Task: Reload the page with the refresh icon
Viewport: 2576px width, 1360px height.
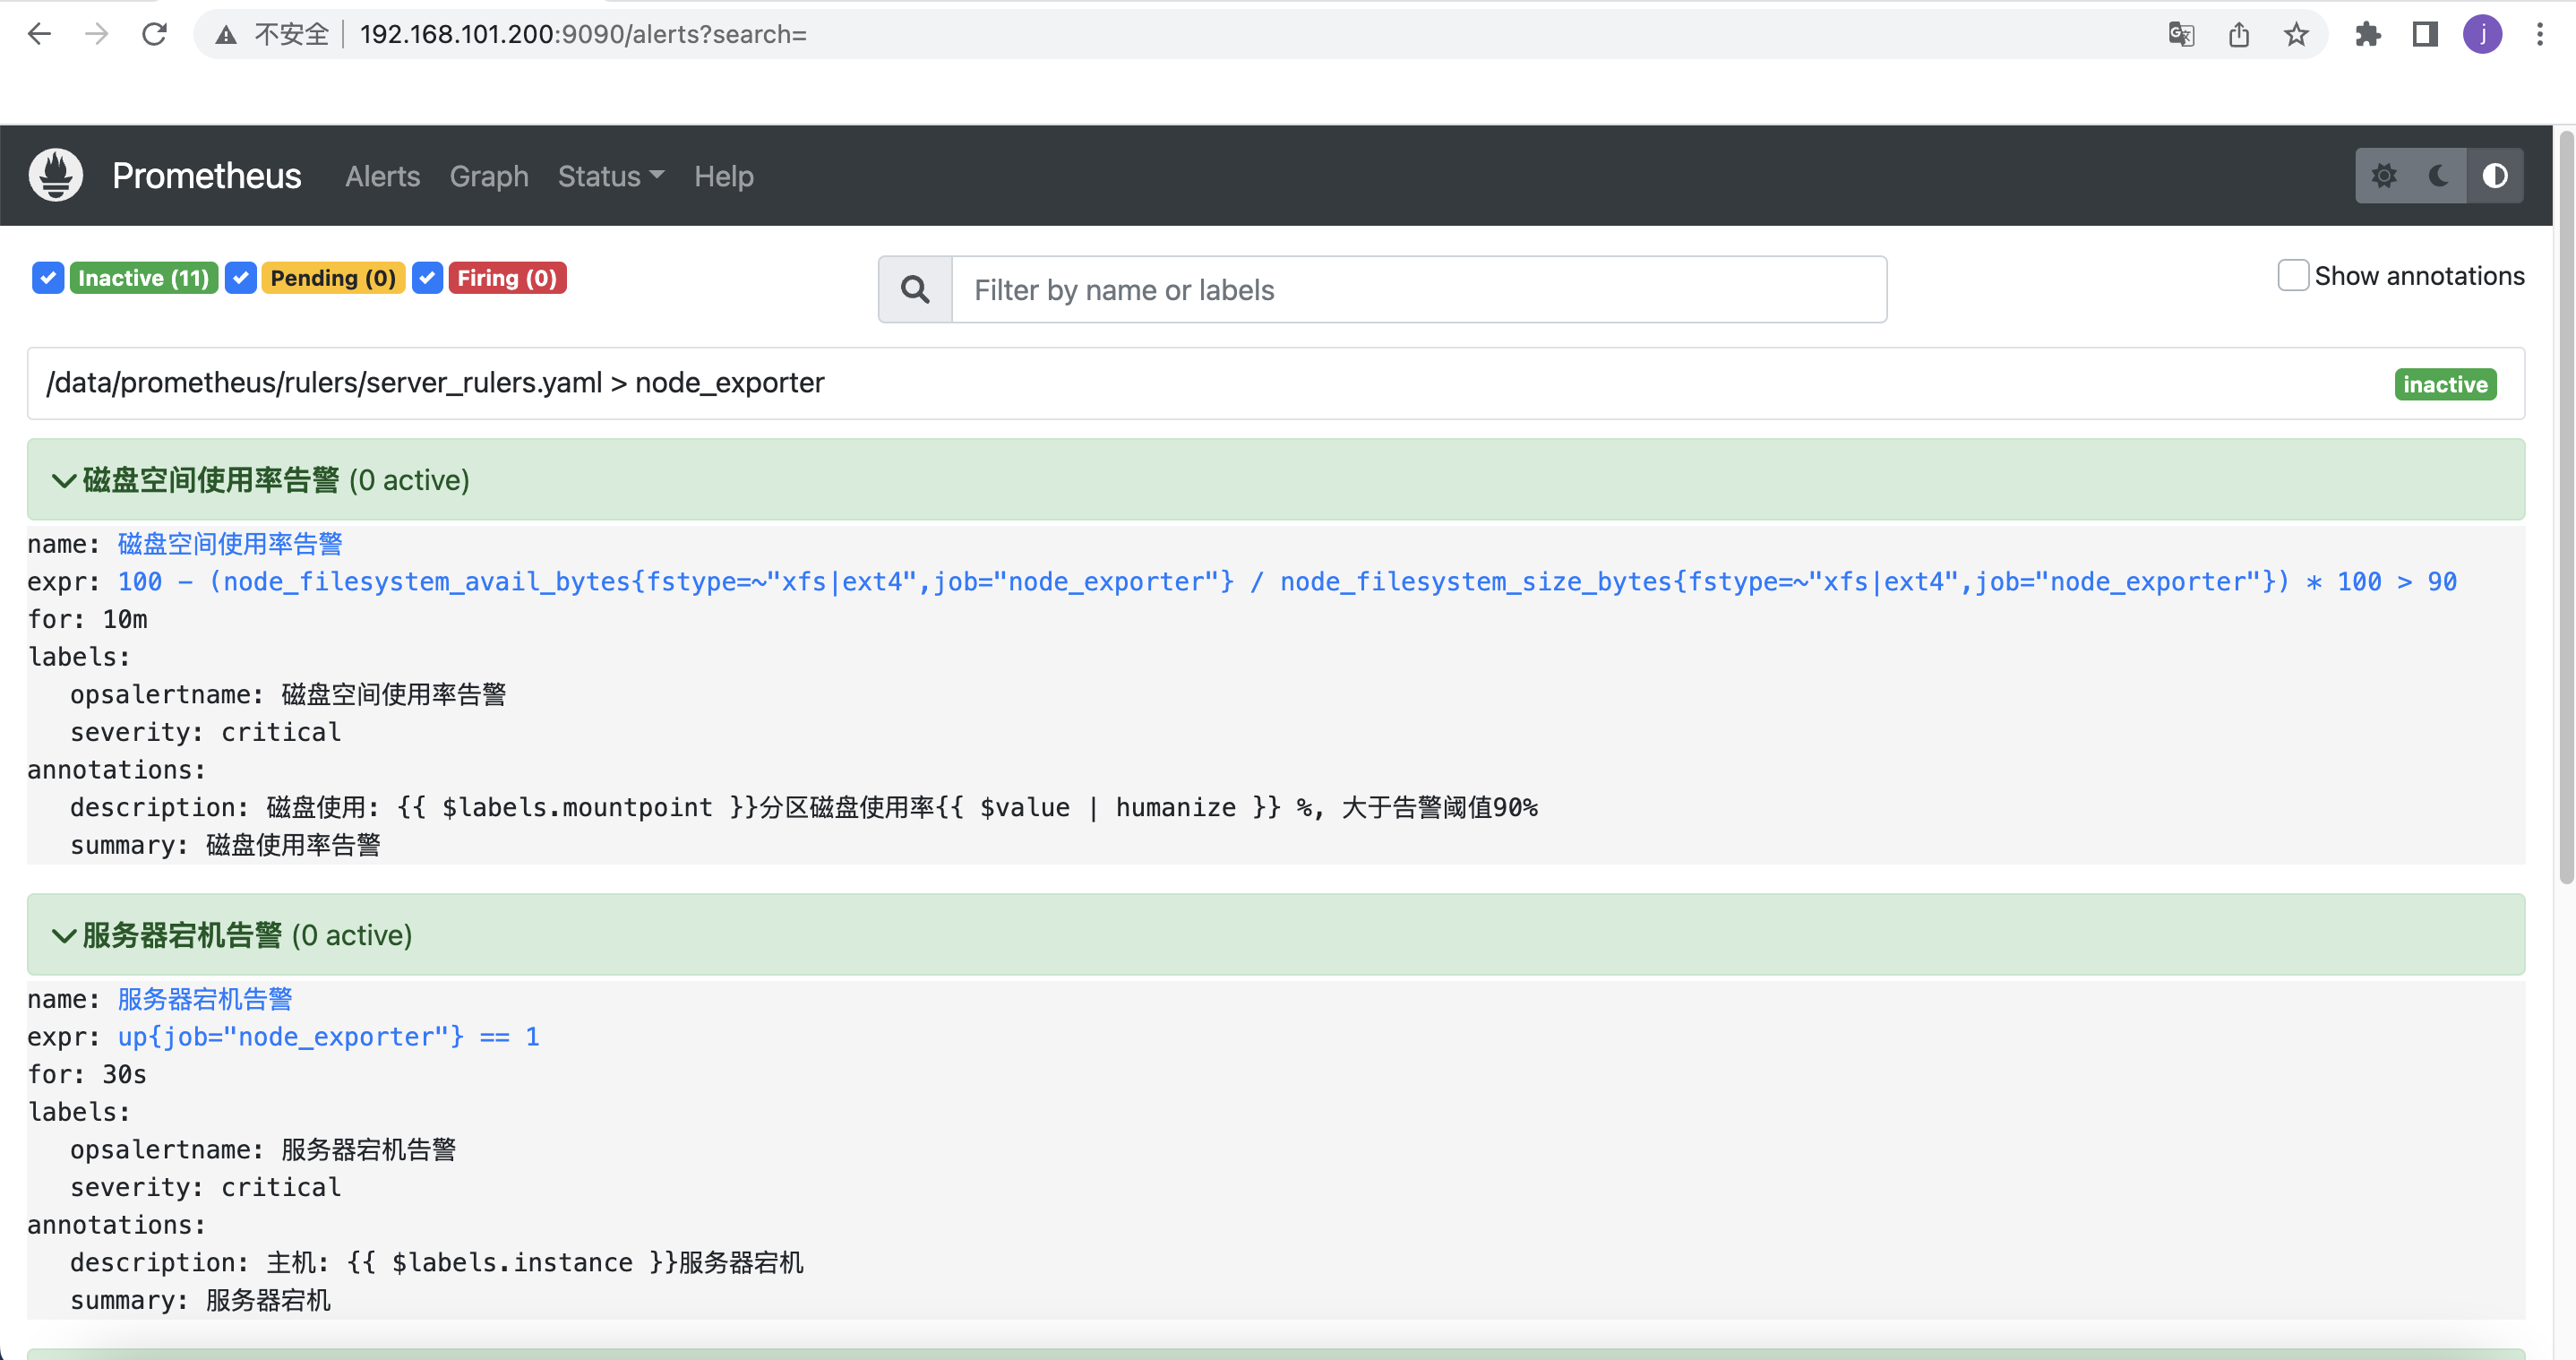Action: click(154, 34)
